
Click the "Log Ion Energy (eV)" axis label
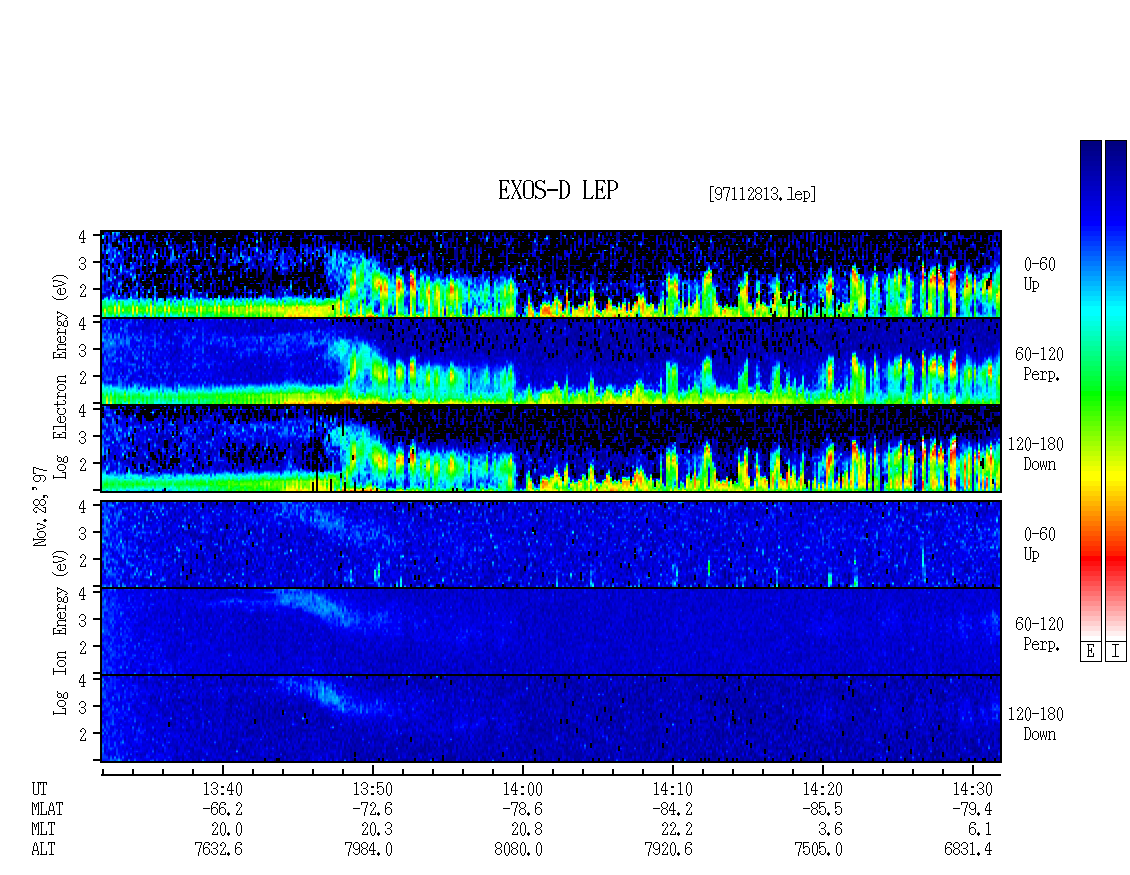click(x=60, y=633)
